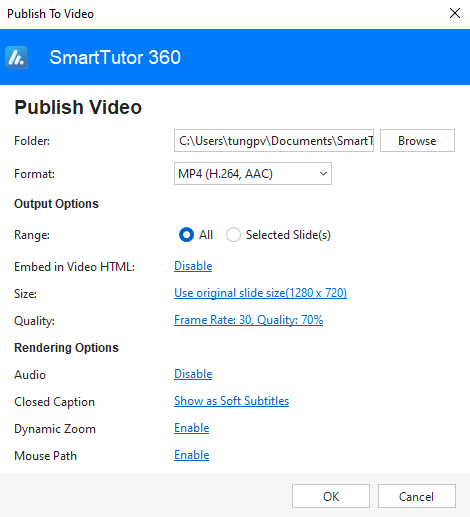Click the SmartTutor 360 logo icon

point(16,57)
